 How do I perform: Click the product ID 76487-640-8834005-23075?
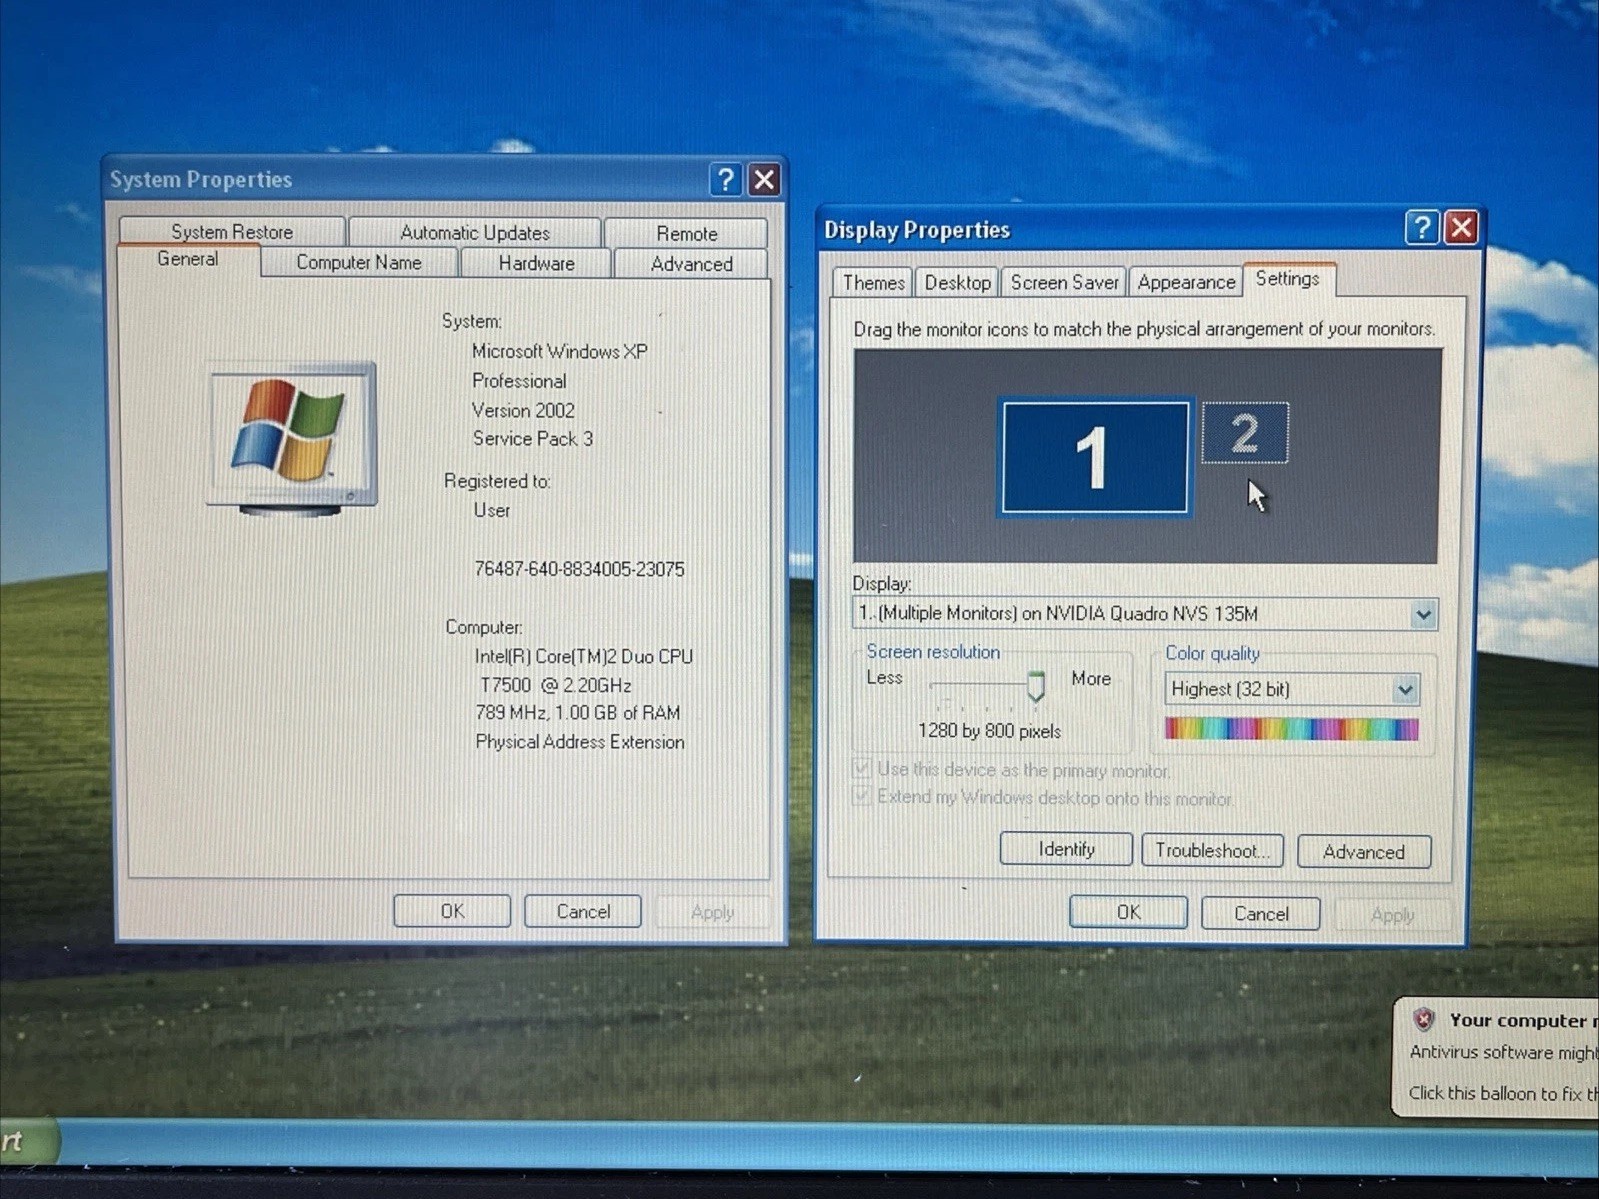coord(579,569)
